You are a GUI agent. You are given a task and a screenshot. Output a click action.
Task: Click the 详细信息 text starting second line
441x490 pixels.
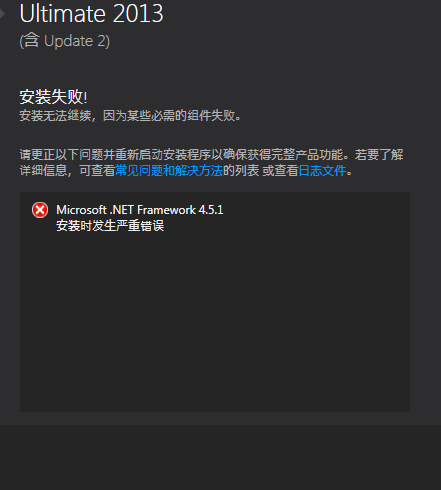coord(43,171)
